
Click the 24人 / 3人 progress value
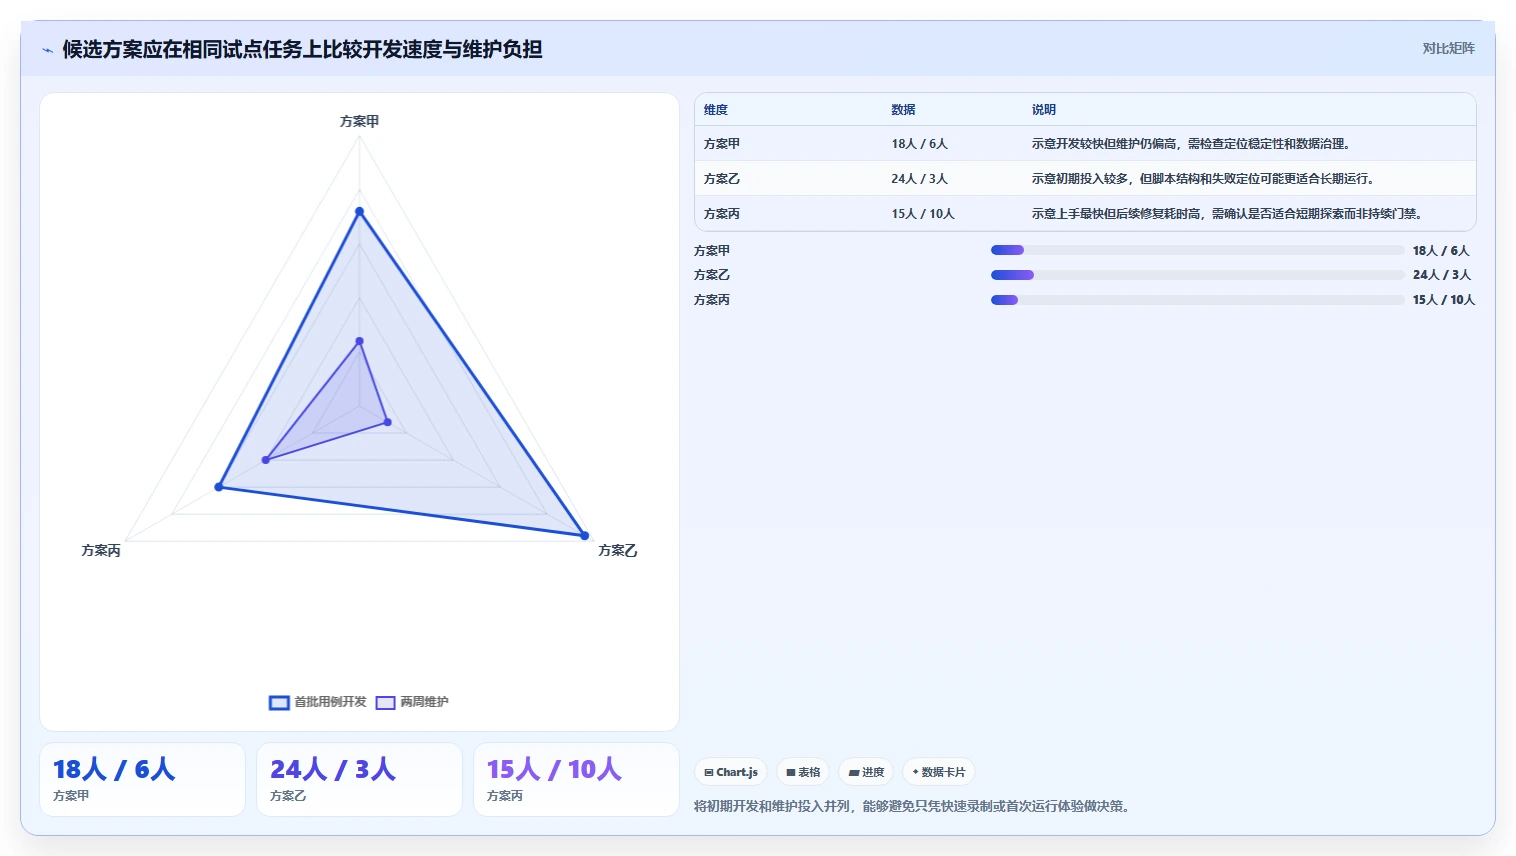1442,275
